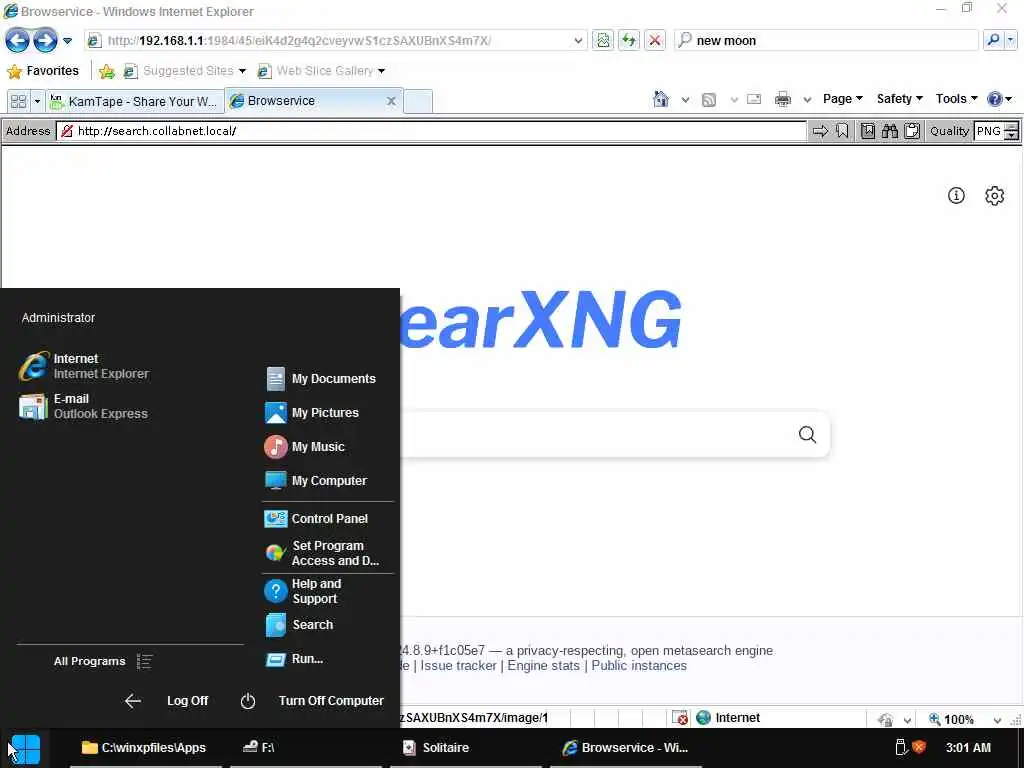Image resolution: width=1024 pixels, height=768 pixels.
Task: Click Turn Off Computer button
Action: pyautogui.click(x=312, y=701)
